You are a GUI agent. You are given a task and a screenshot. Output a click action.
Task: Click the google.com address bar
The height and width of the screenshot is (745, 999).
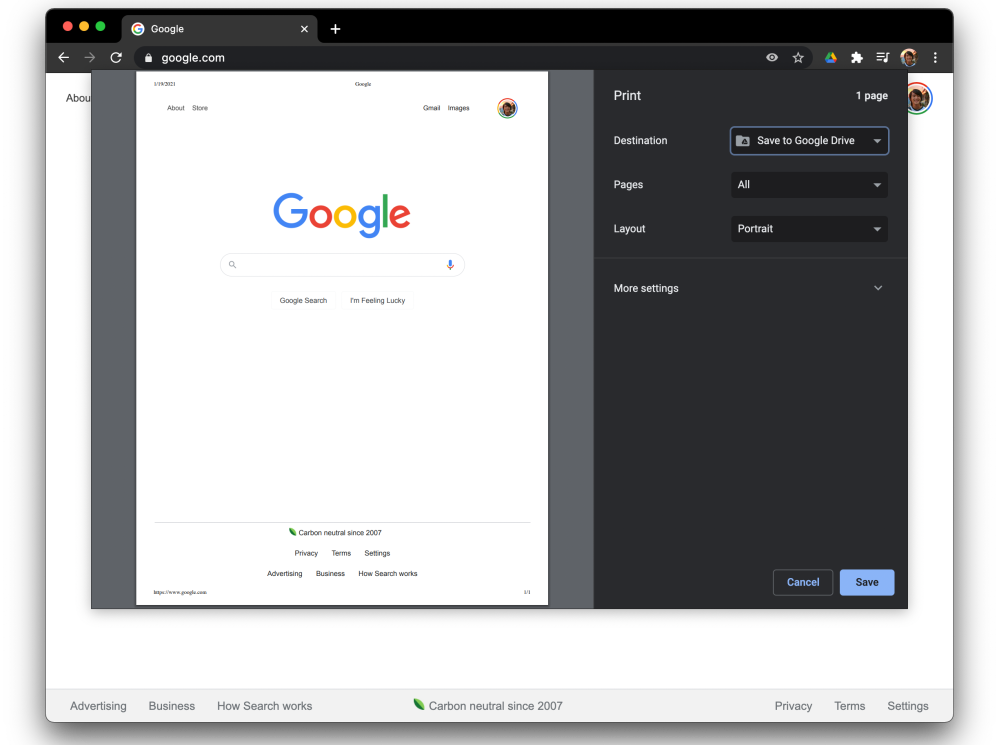point(450,58)
